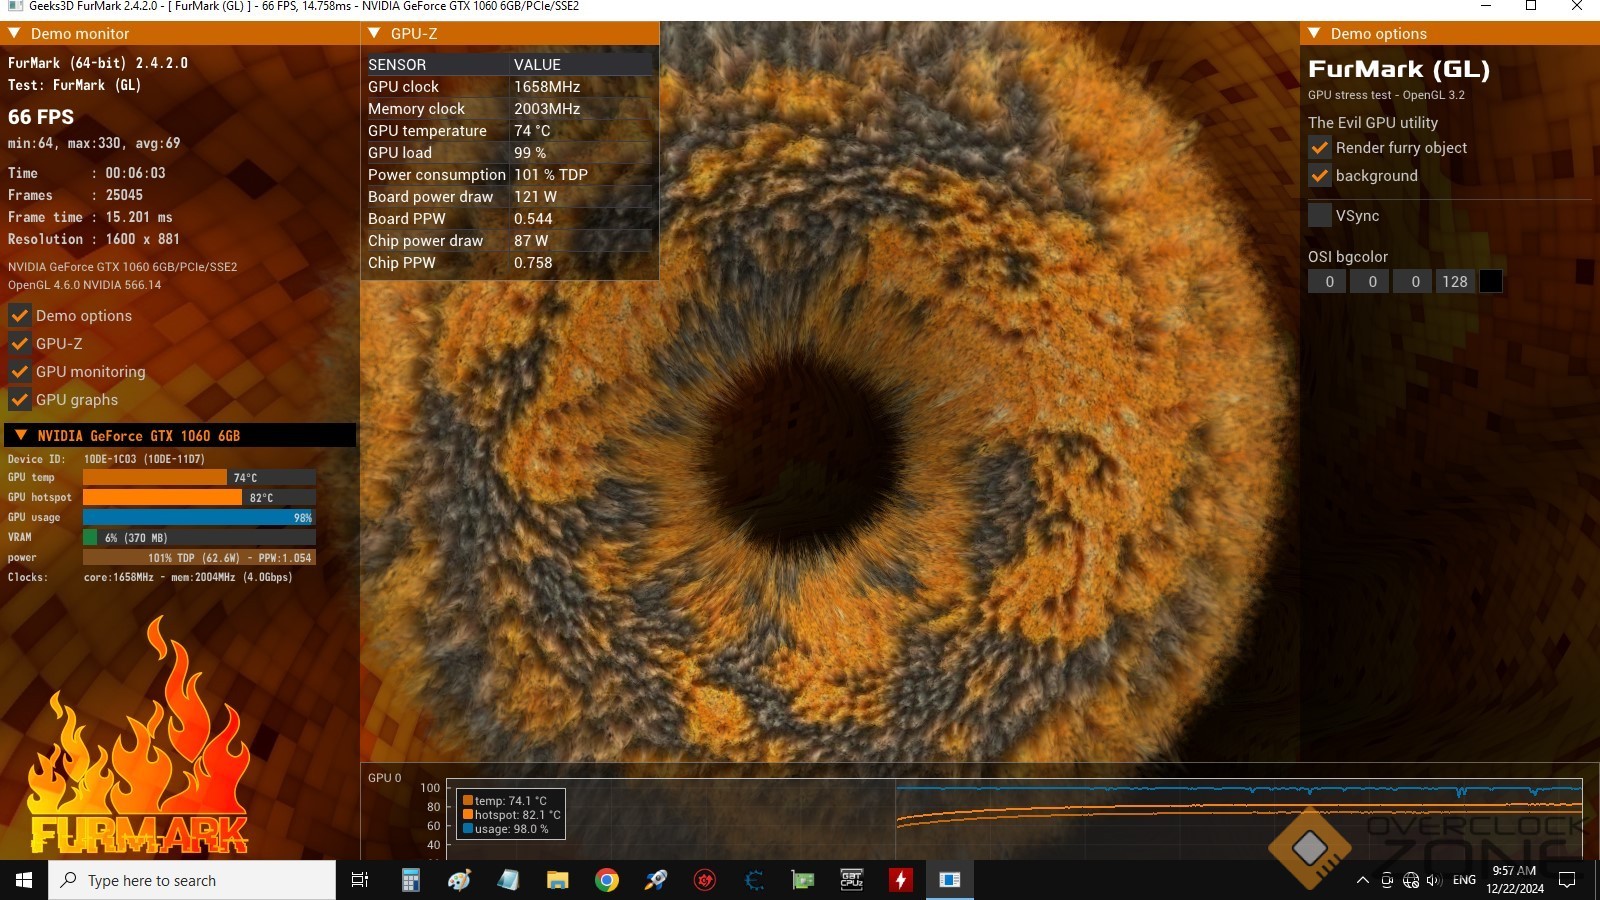Click the ENG language indicator
Screen dimensions: 1600x900
(x=1464, y=880)
